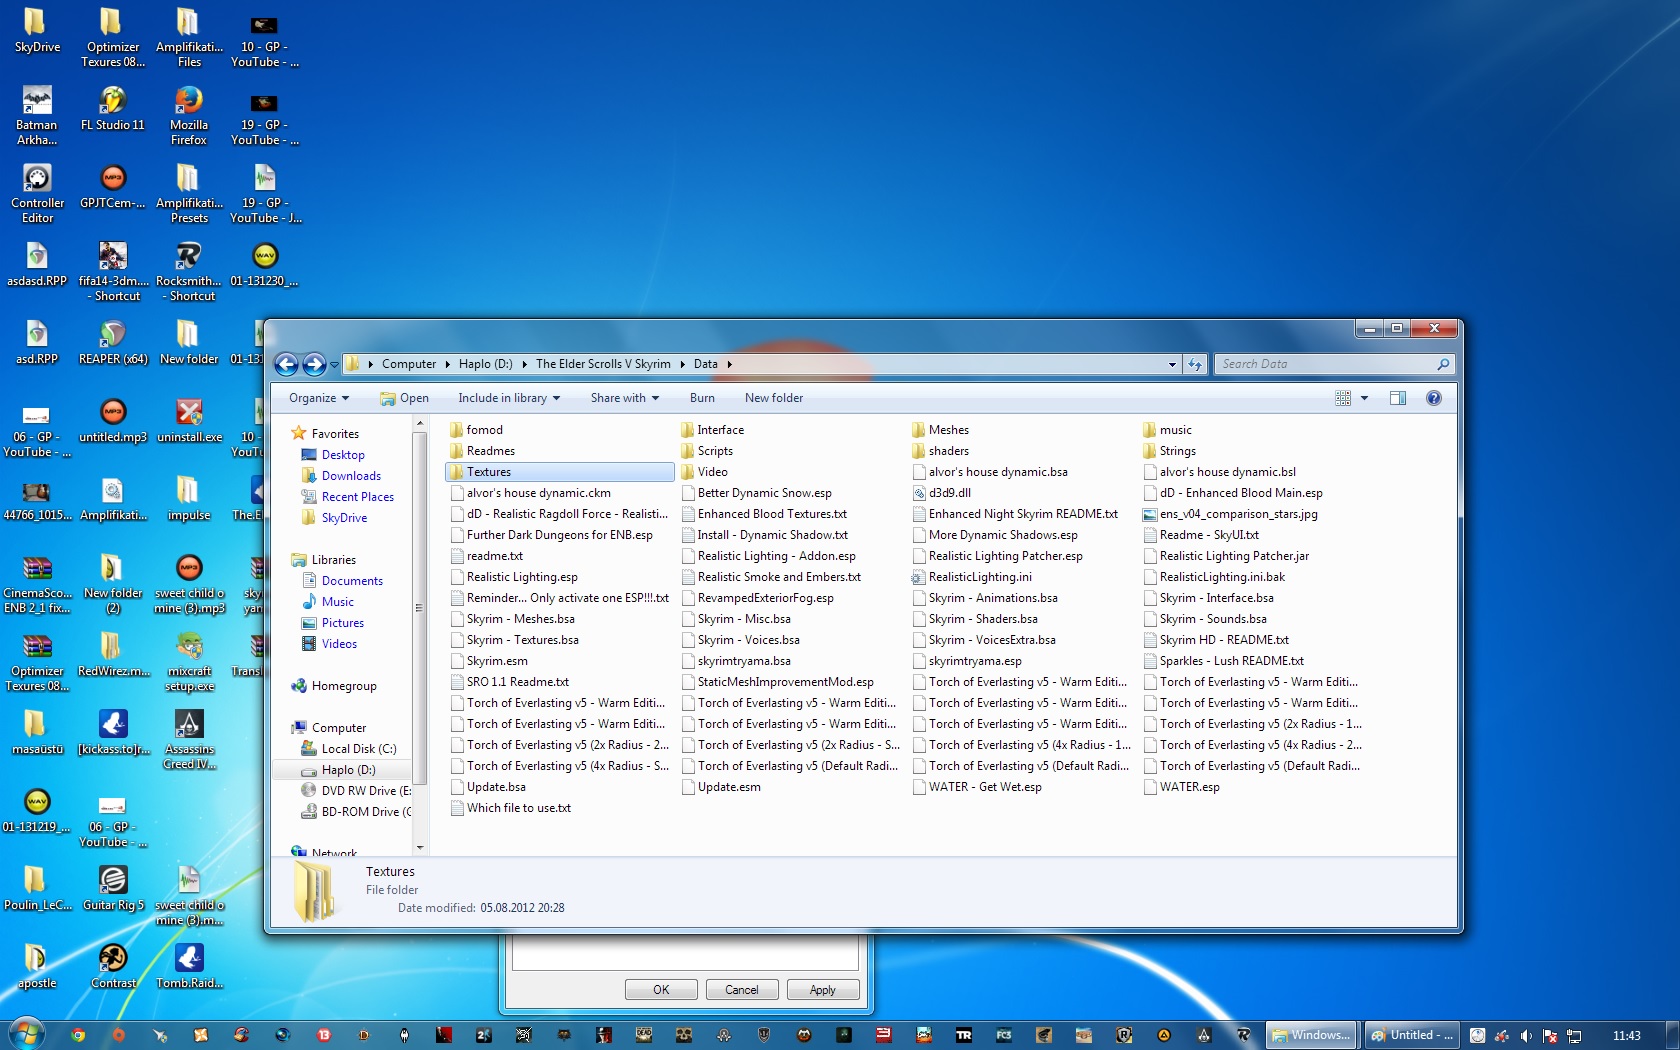Click the Search Data input field
The height and width of the screenshot is (1050, 1680).
click(x=1334, y=364)
